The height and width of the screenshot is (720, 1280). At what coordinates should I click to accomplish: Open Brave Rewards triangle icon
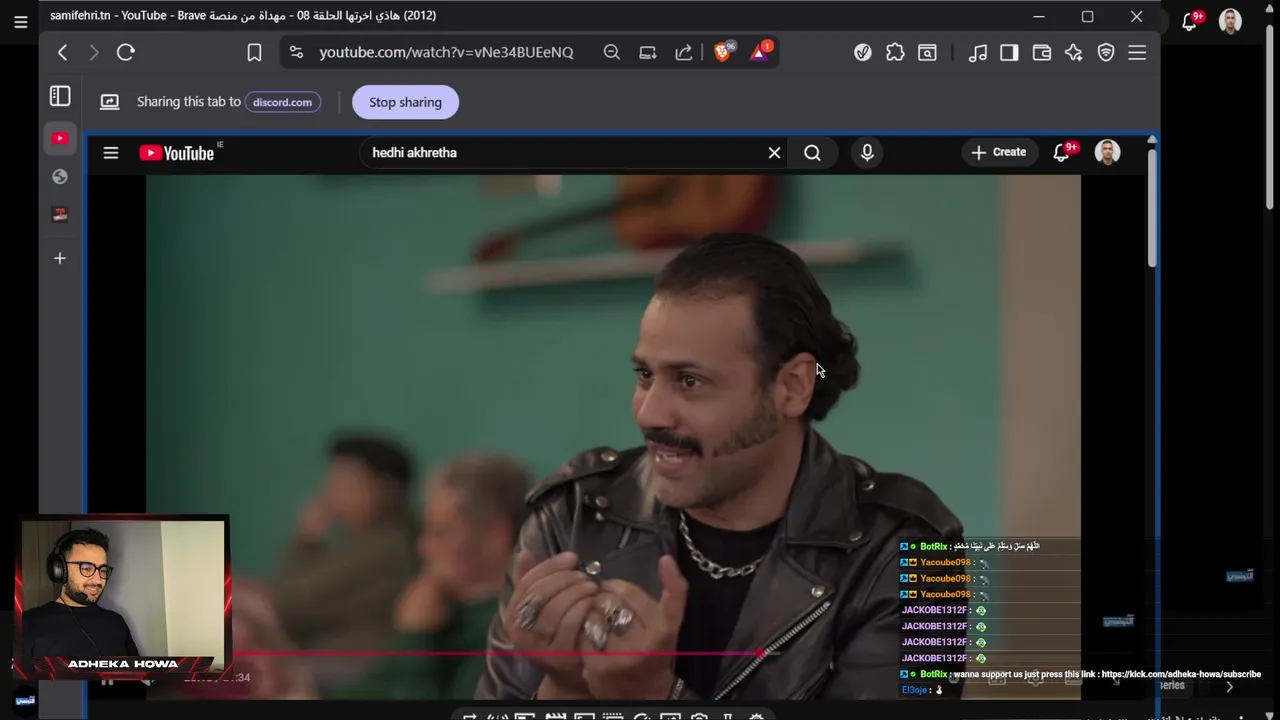click(x=760, y=52)
